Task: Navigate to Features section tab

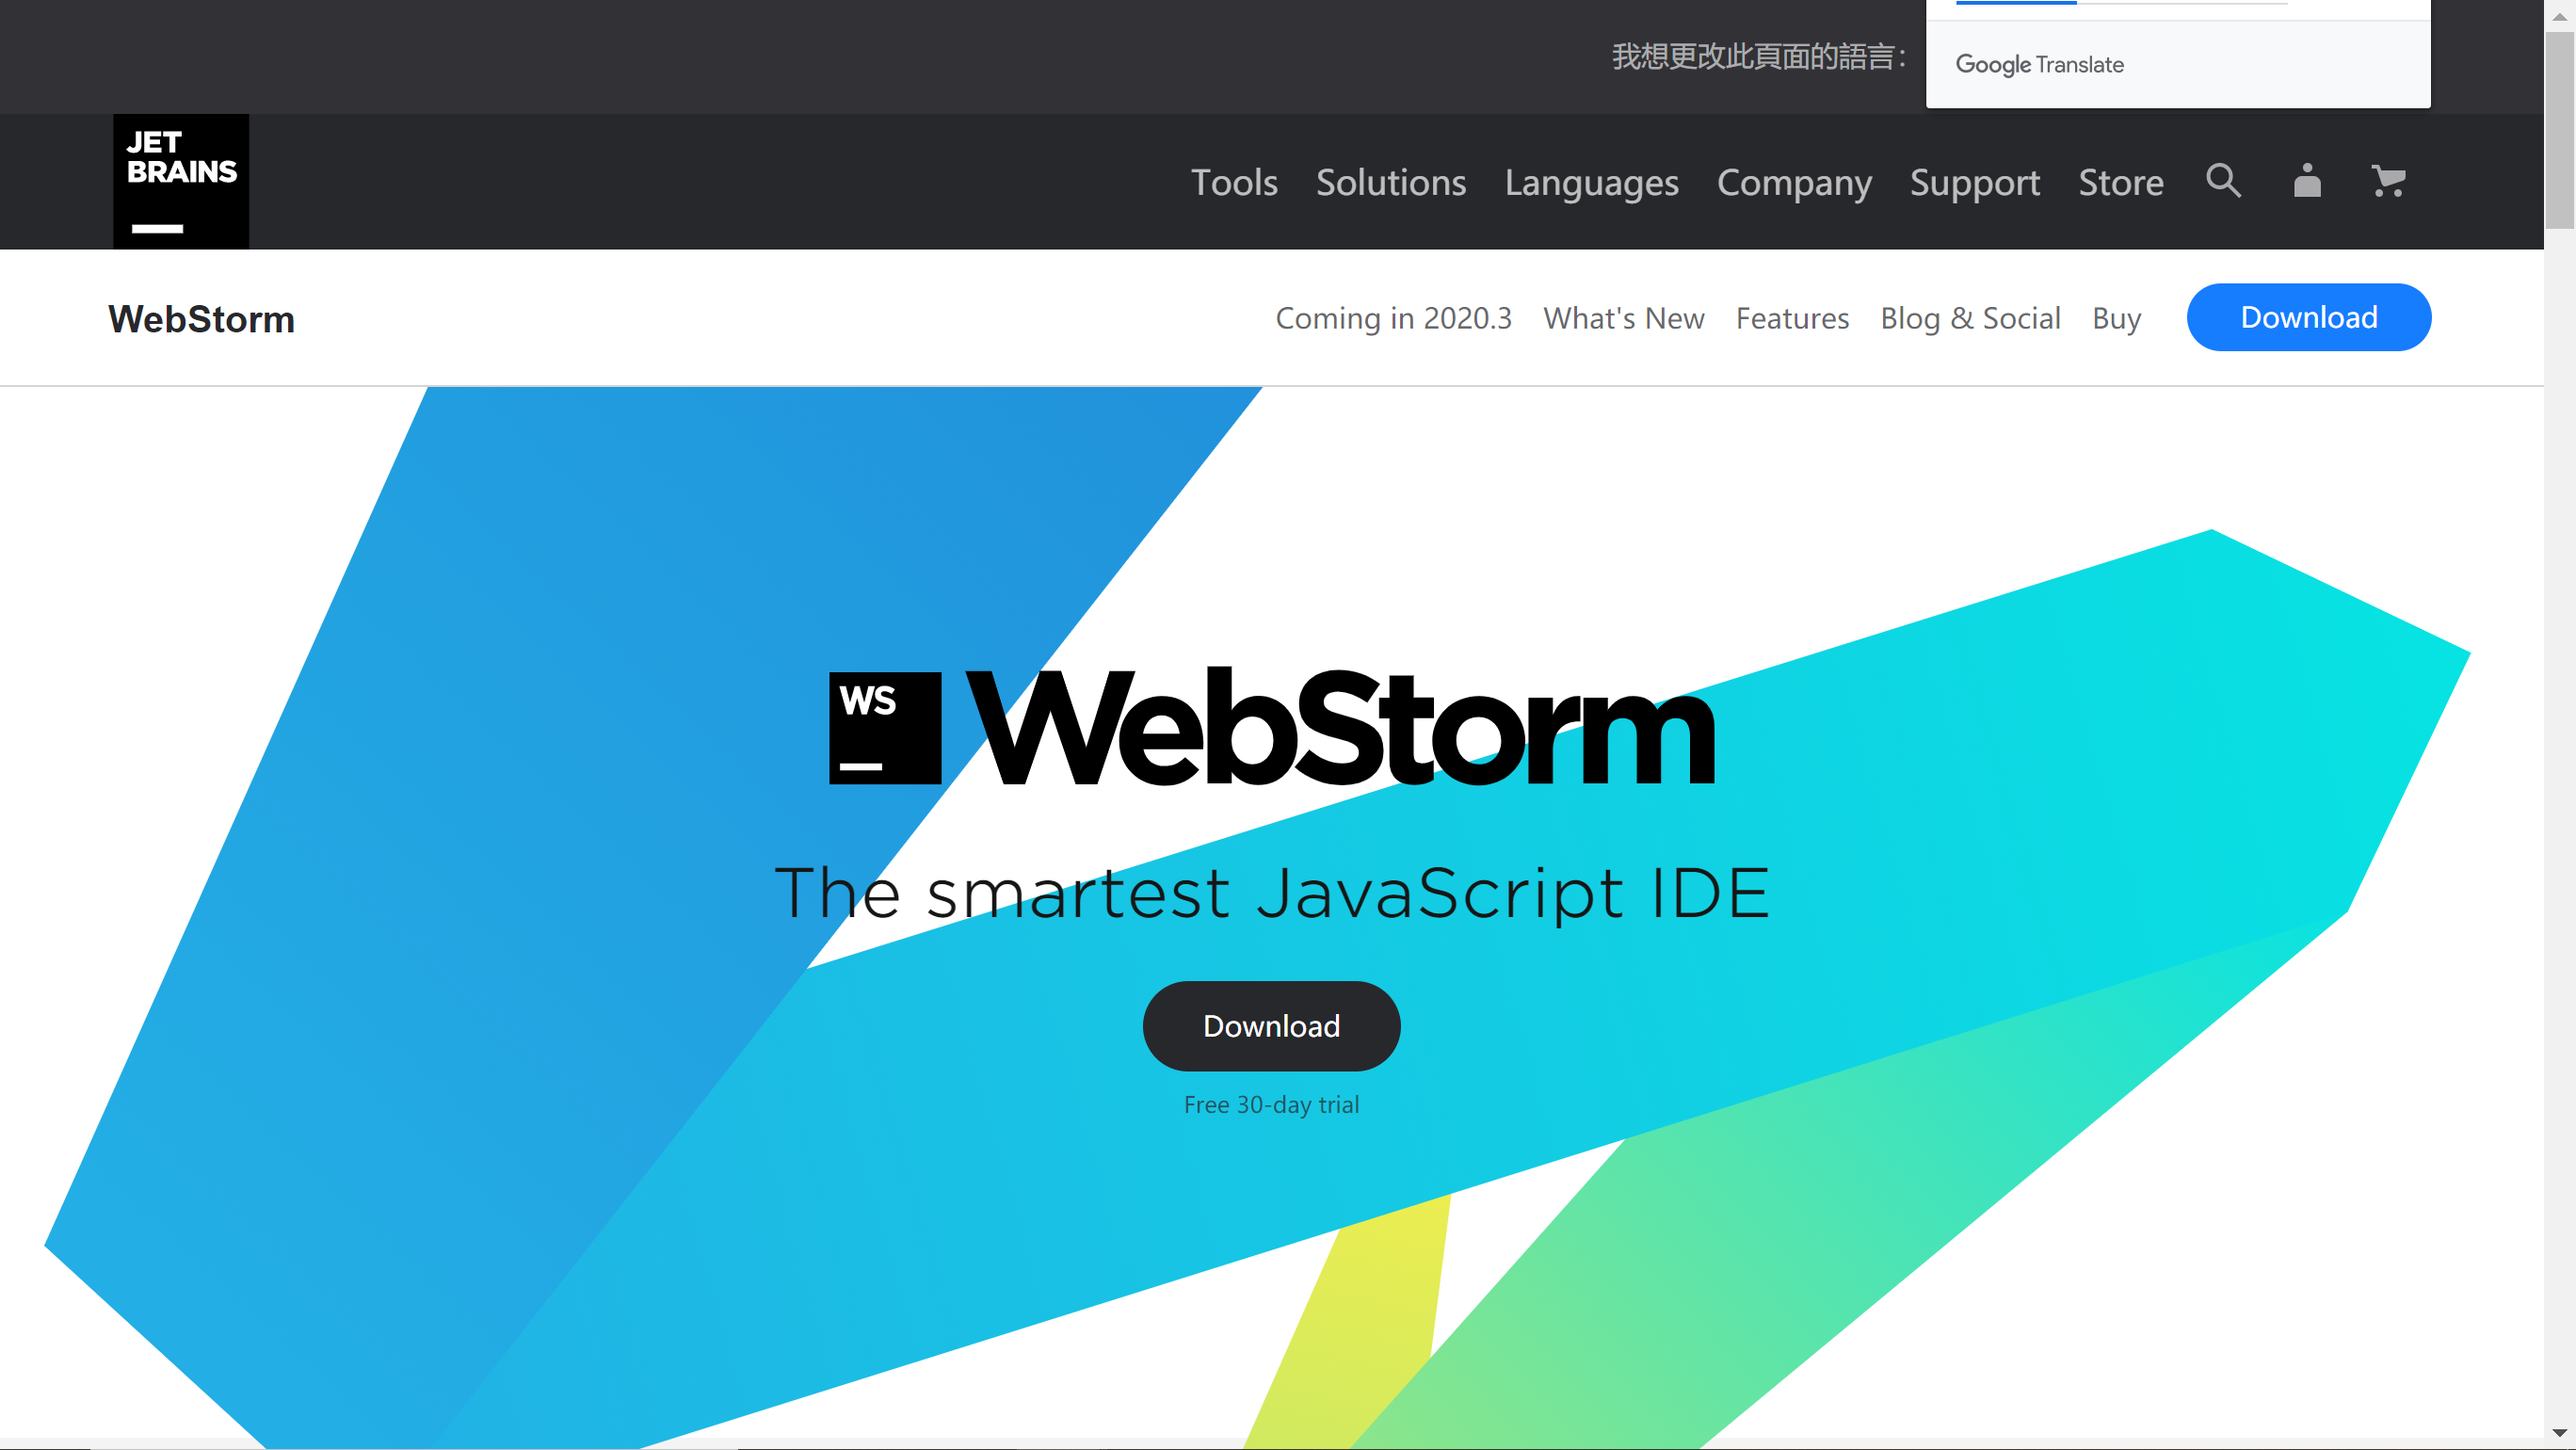Action: tap(1793, 318)
